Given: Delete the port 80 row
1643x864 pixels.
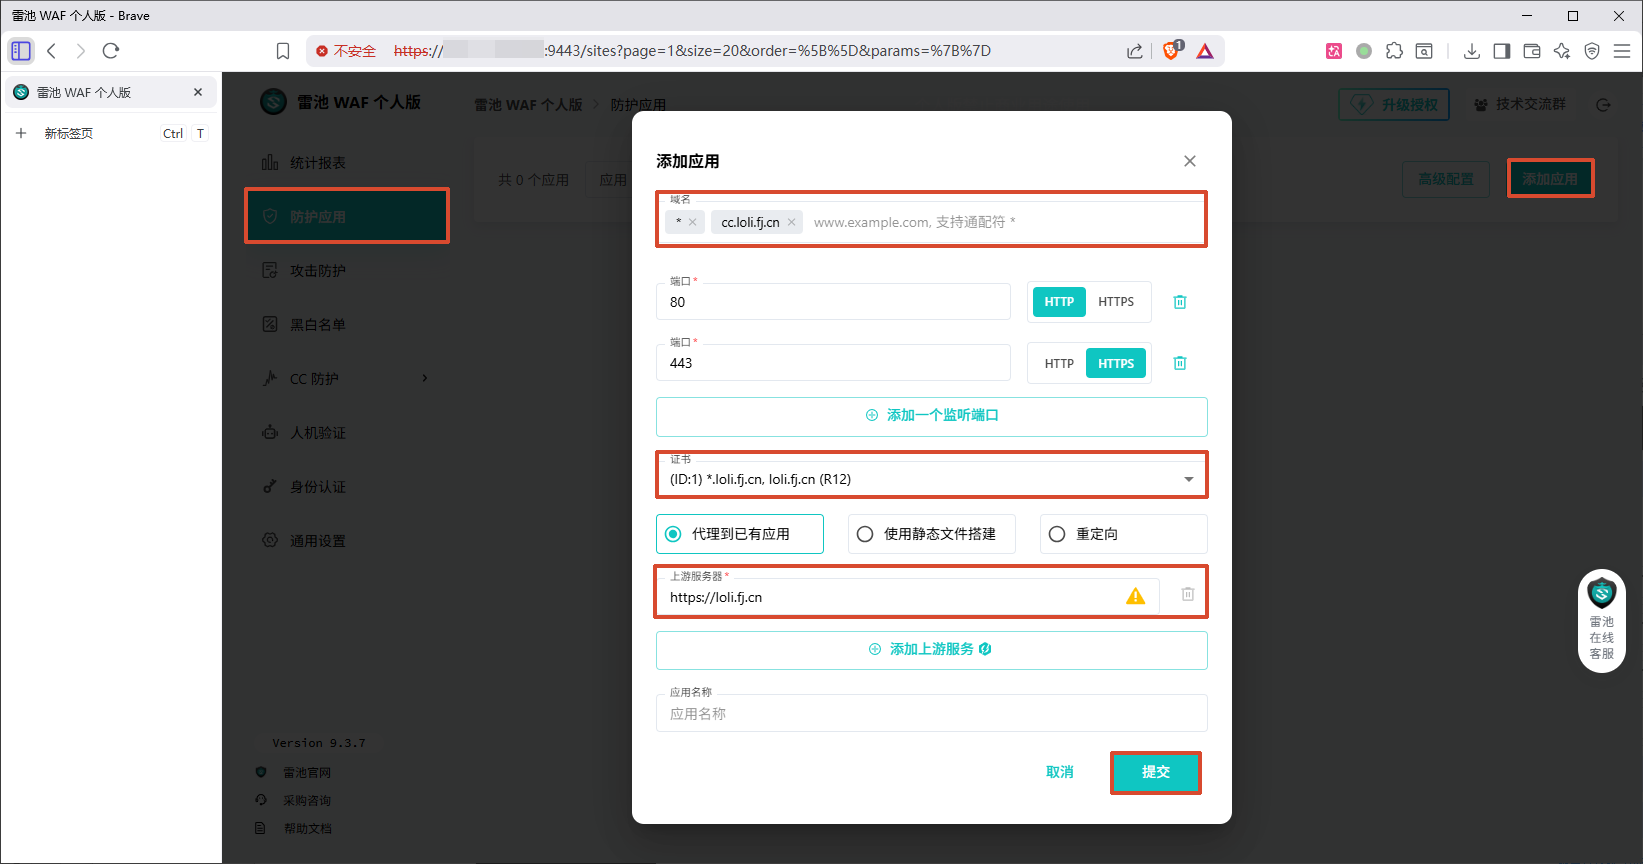Looking at the screenshot, I should (x=1180, y=302).
